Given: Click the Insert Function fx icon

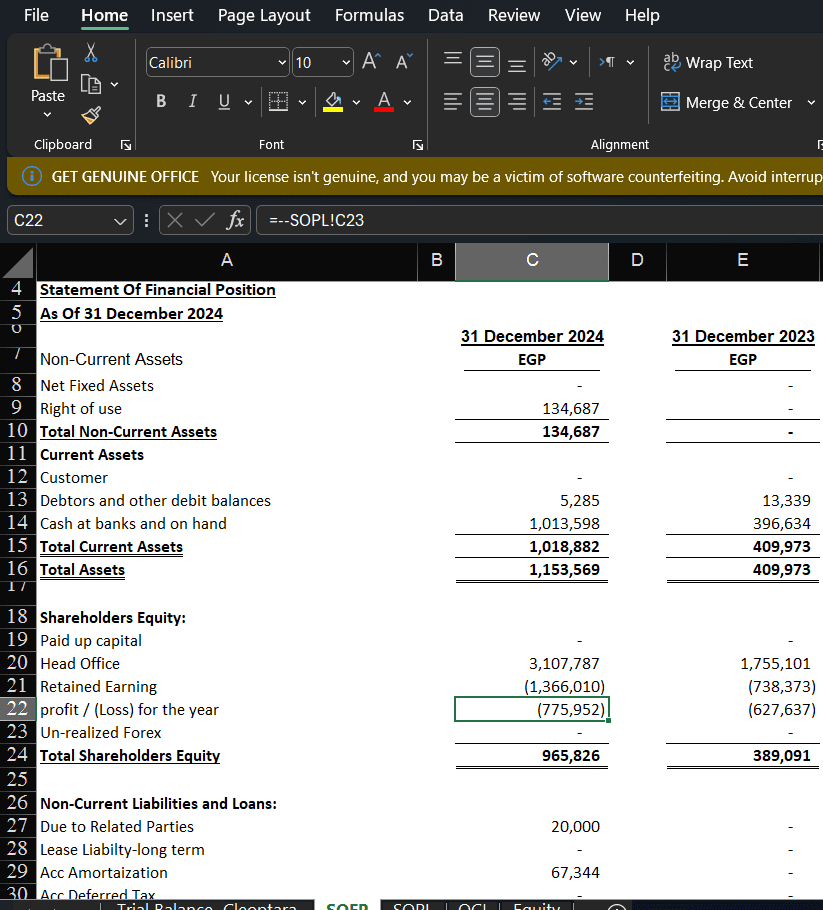Looking at the screenshot, I should (x=235, y=220).
